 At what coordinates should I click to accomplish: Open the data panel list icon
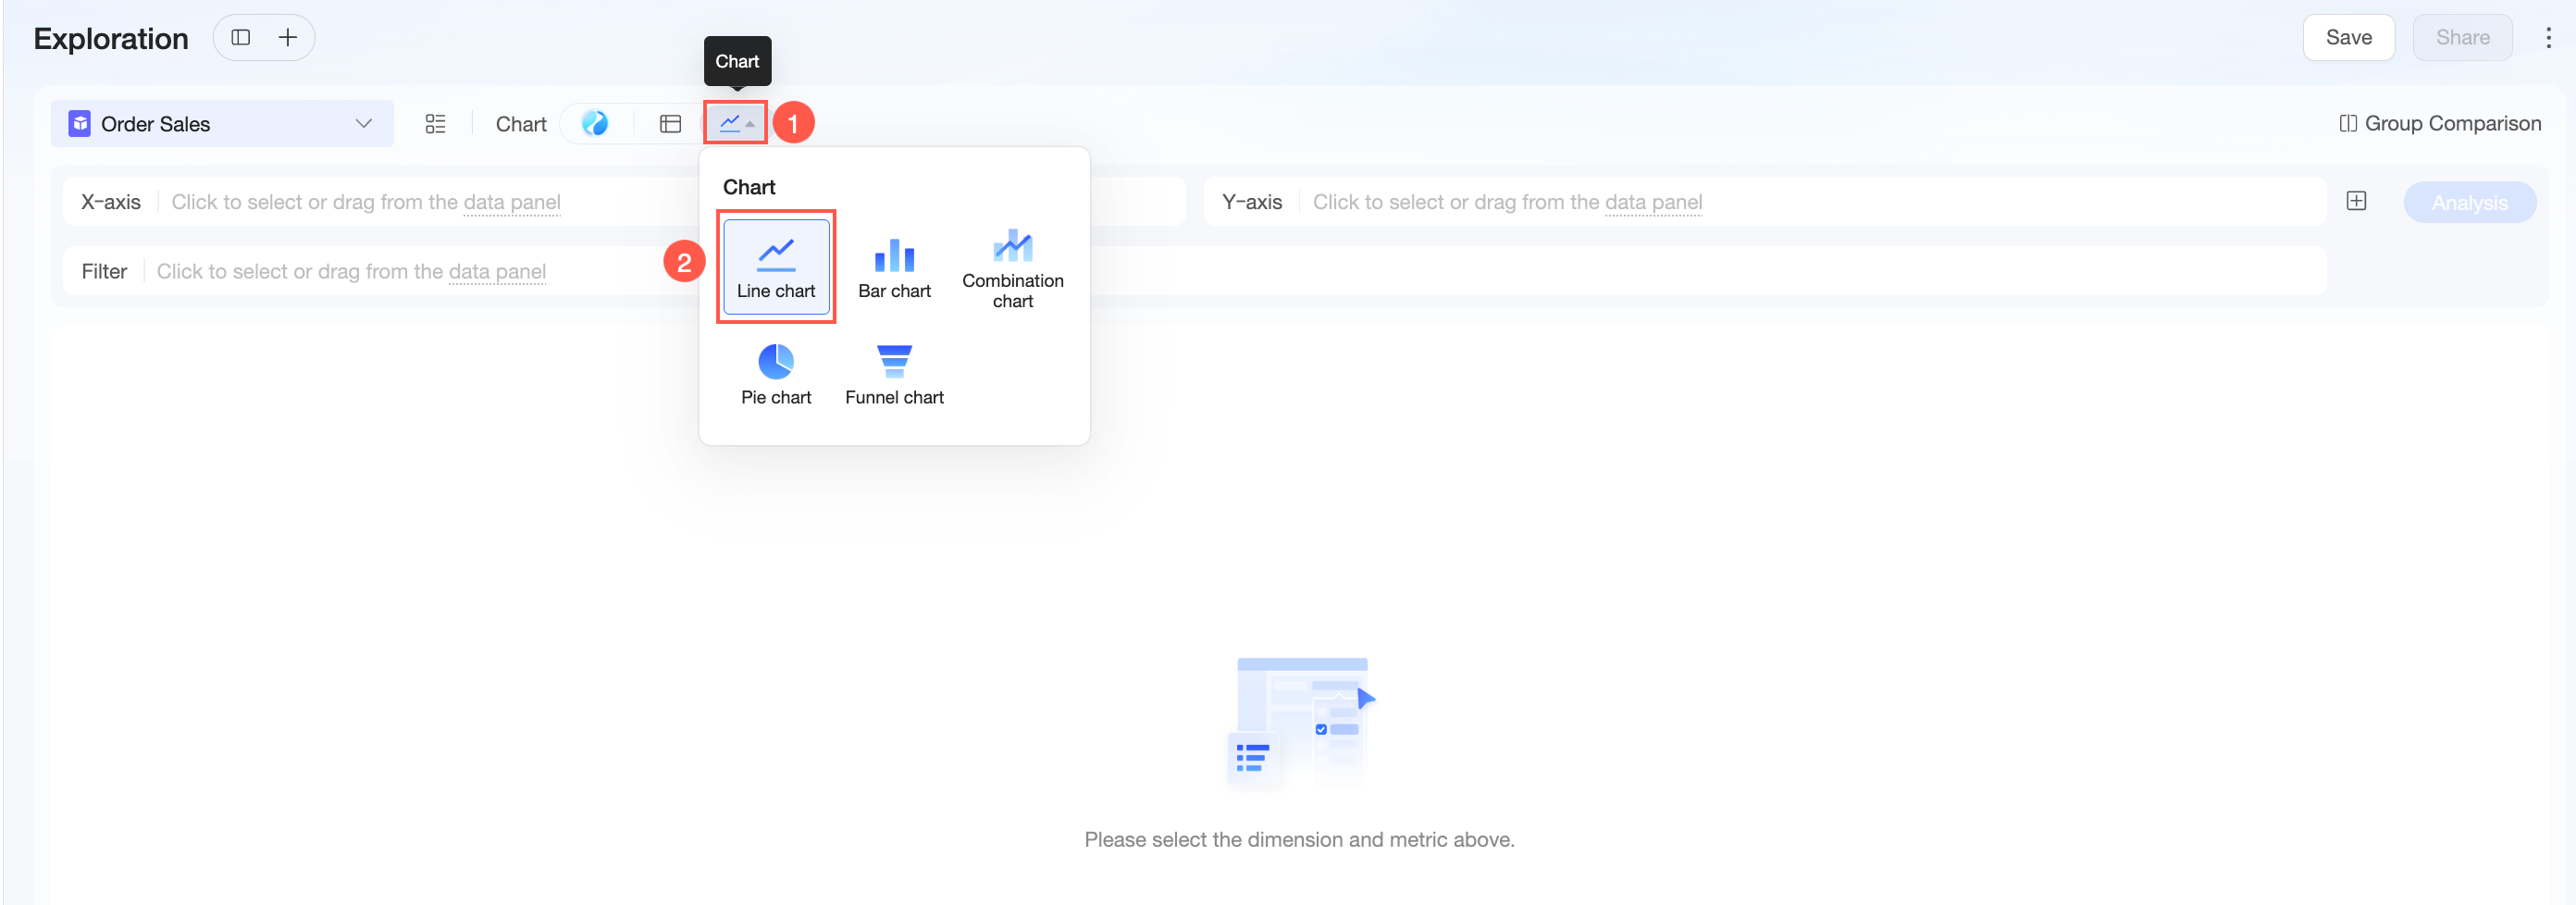coord(435,123)
